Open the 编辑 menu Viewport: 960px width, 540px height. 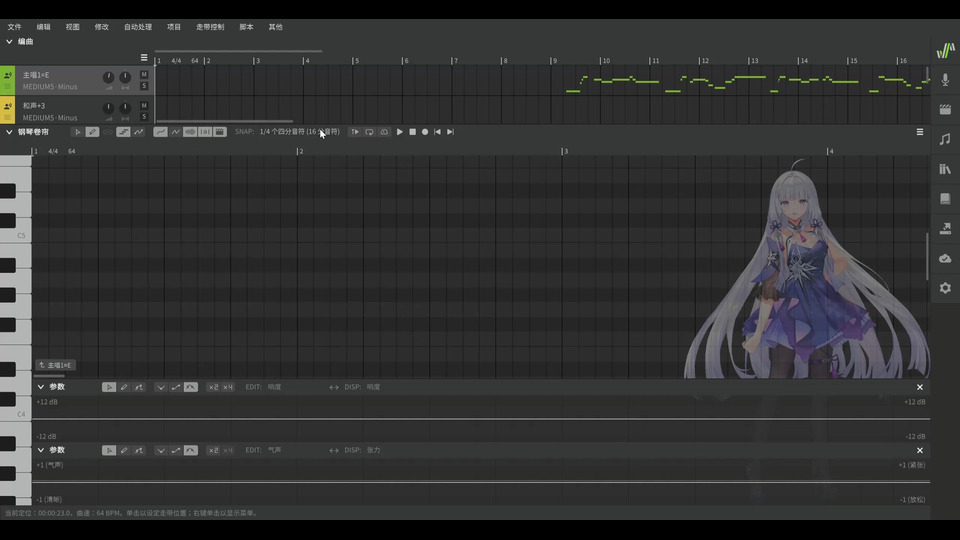(43, 27)
